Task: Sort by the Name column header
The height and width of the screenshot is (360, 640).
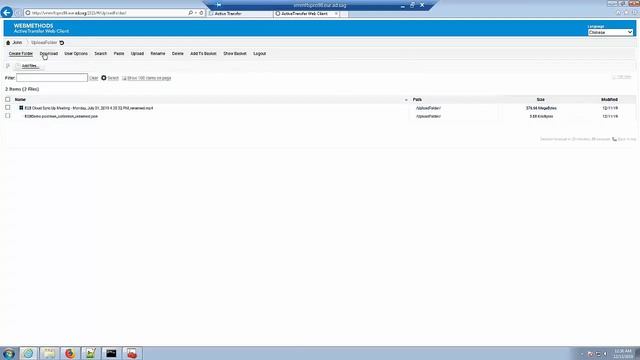Action: [x=20, y=100]
